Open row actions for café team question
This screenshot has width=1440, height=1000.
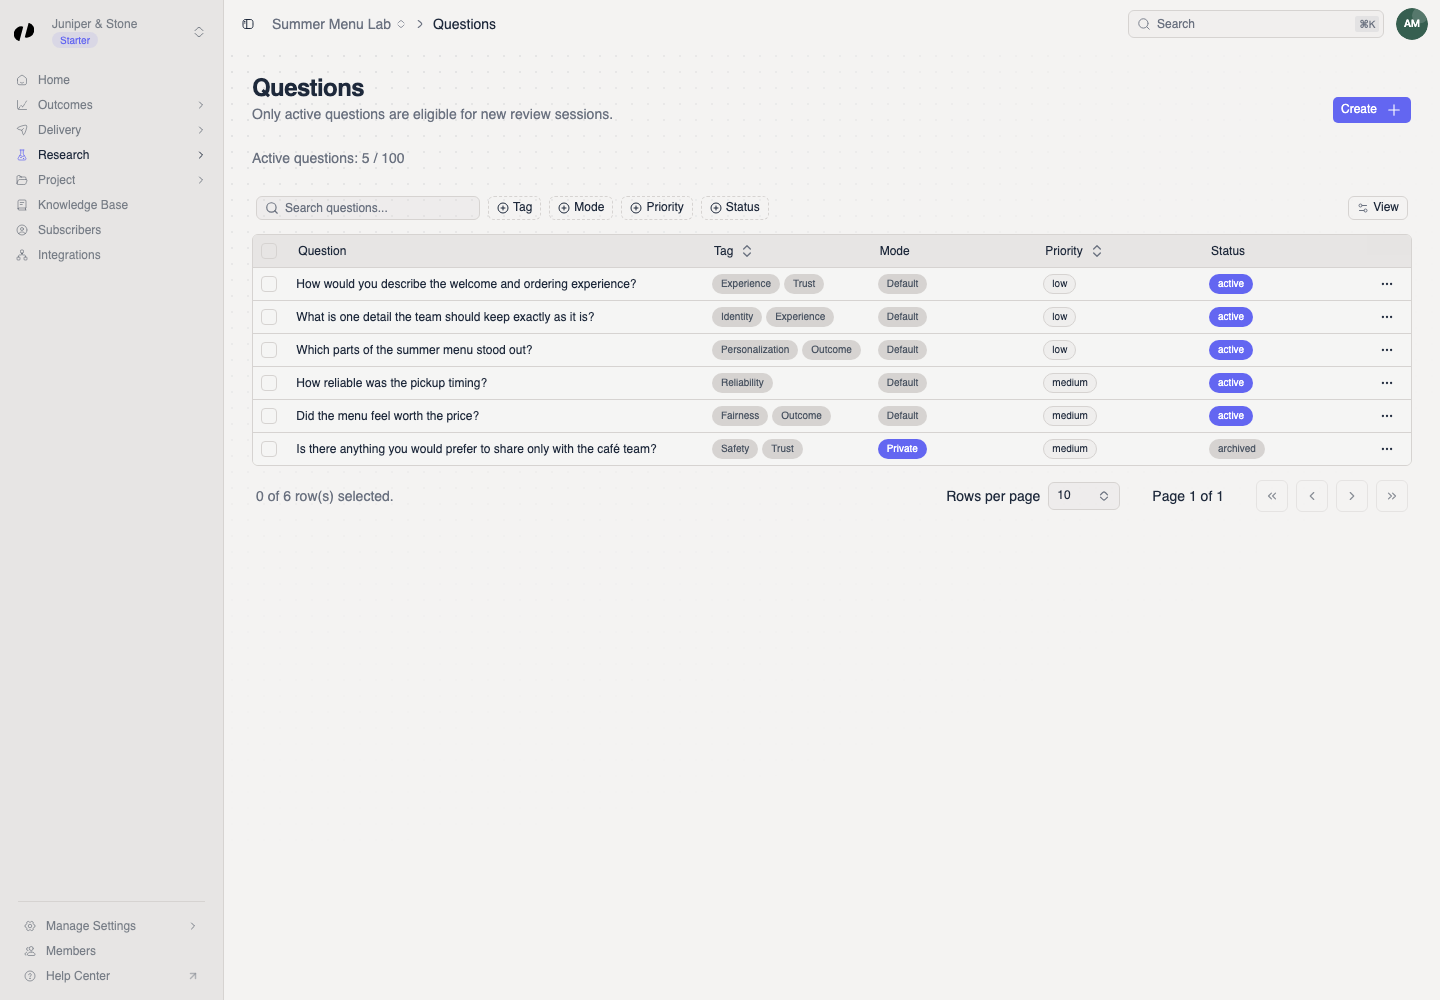(1387, 449)
